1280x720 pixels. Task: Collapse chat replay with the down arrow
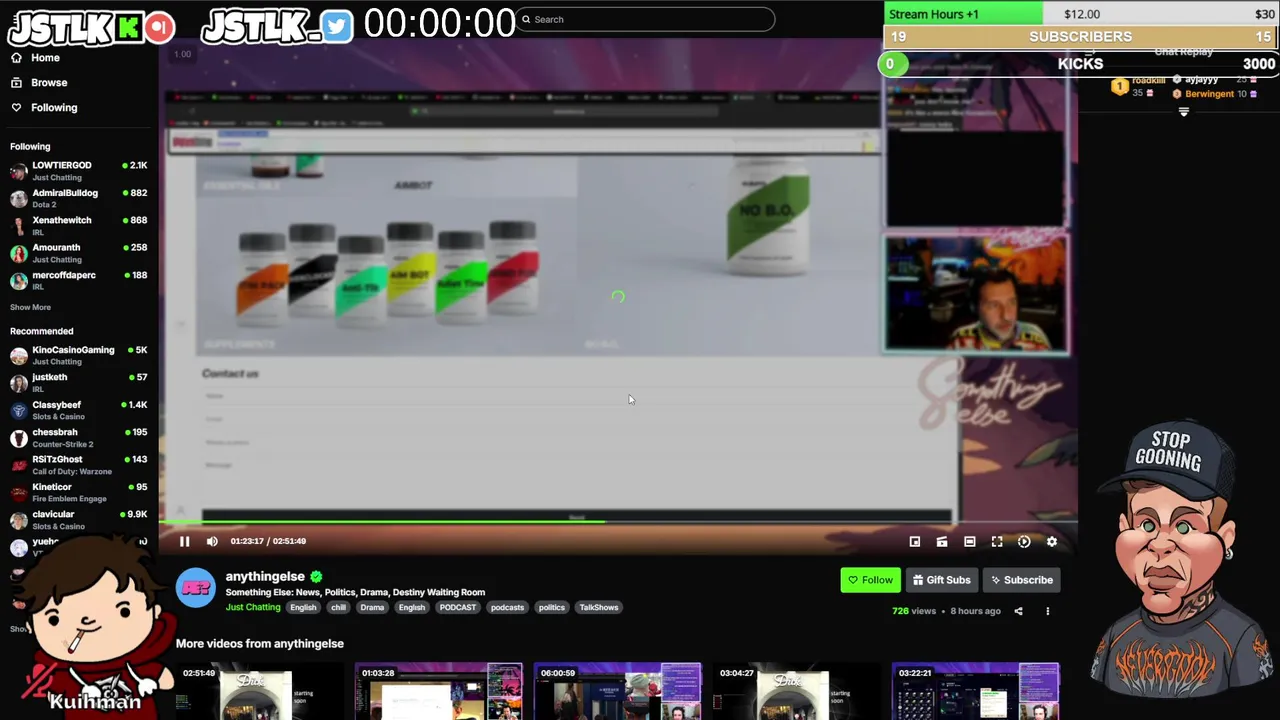pyautogui.click(x=1184, y=112)
